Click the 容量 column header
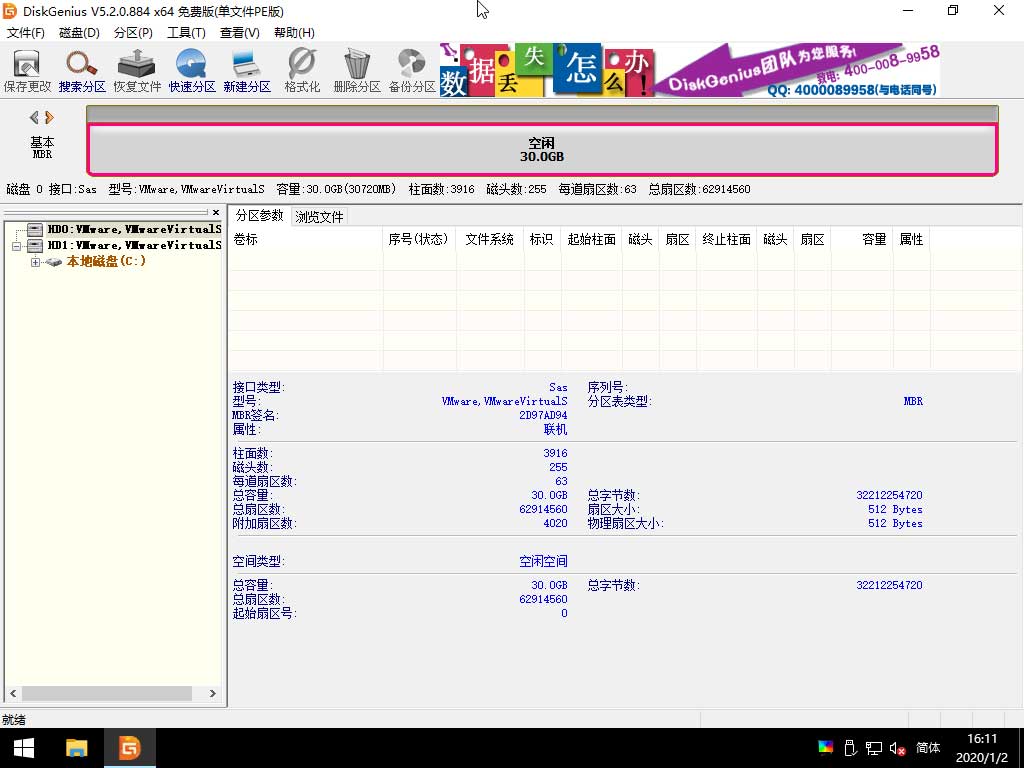The height and width of the screenshot is (768, 1024). click(861, 240)
